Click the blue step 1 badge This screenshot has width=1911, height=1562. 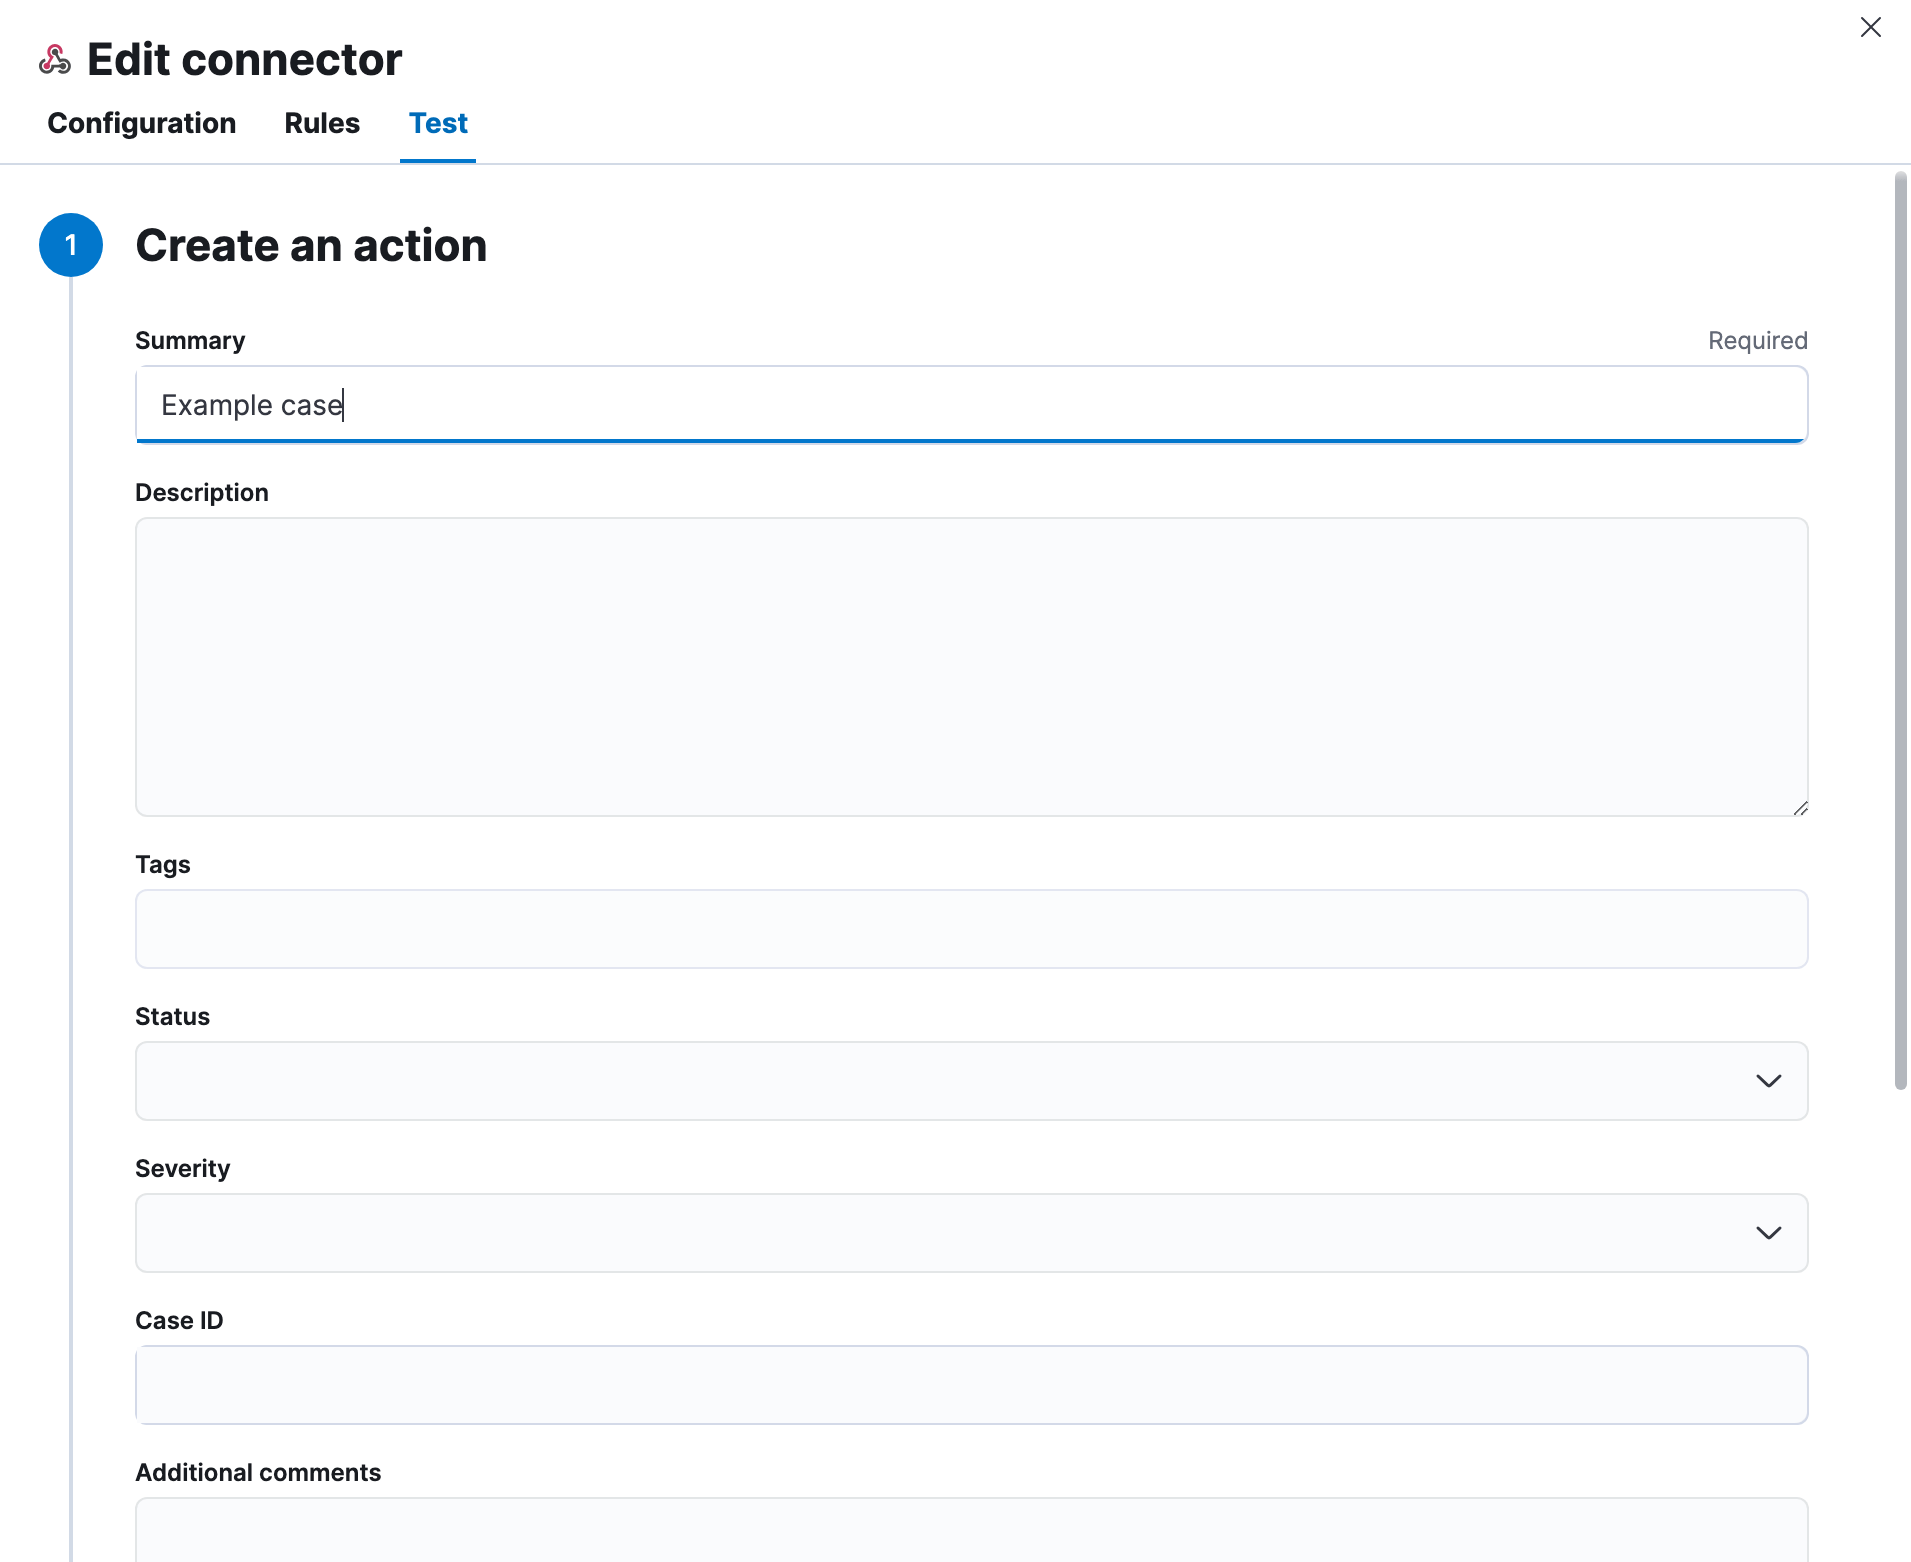[71, 244]
